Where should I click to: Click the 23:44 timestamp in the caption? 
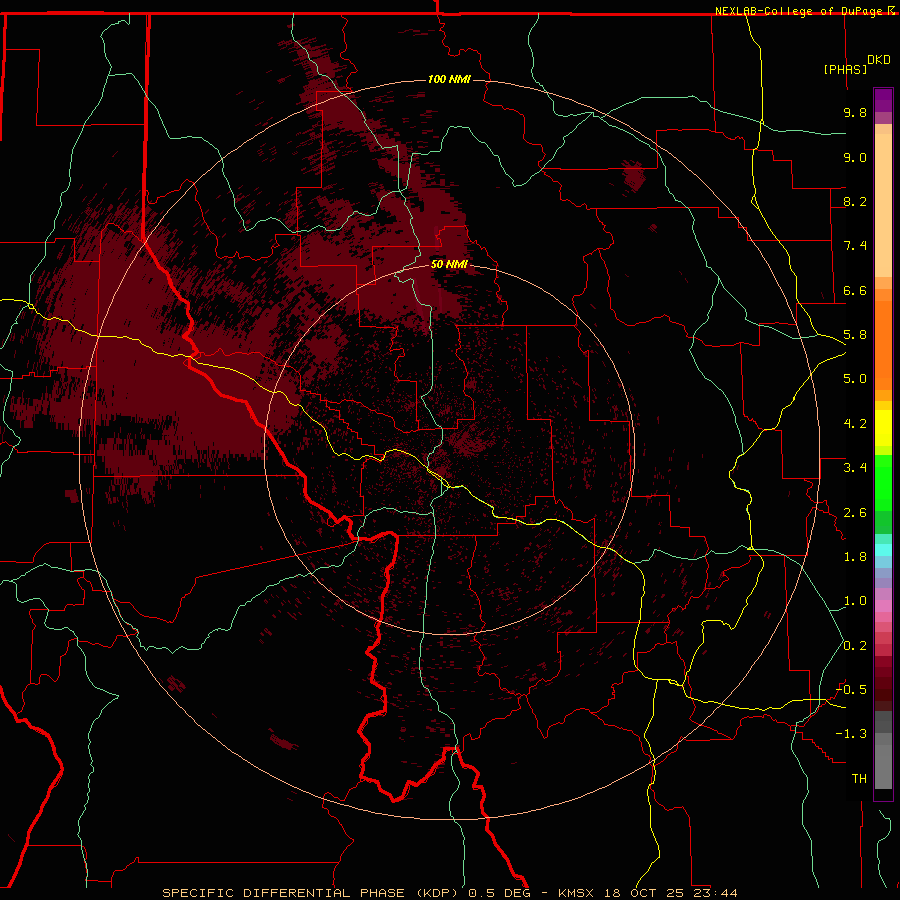click(x=716, y=893)
